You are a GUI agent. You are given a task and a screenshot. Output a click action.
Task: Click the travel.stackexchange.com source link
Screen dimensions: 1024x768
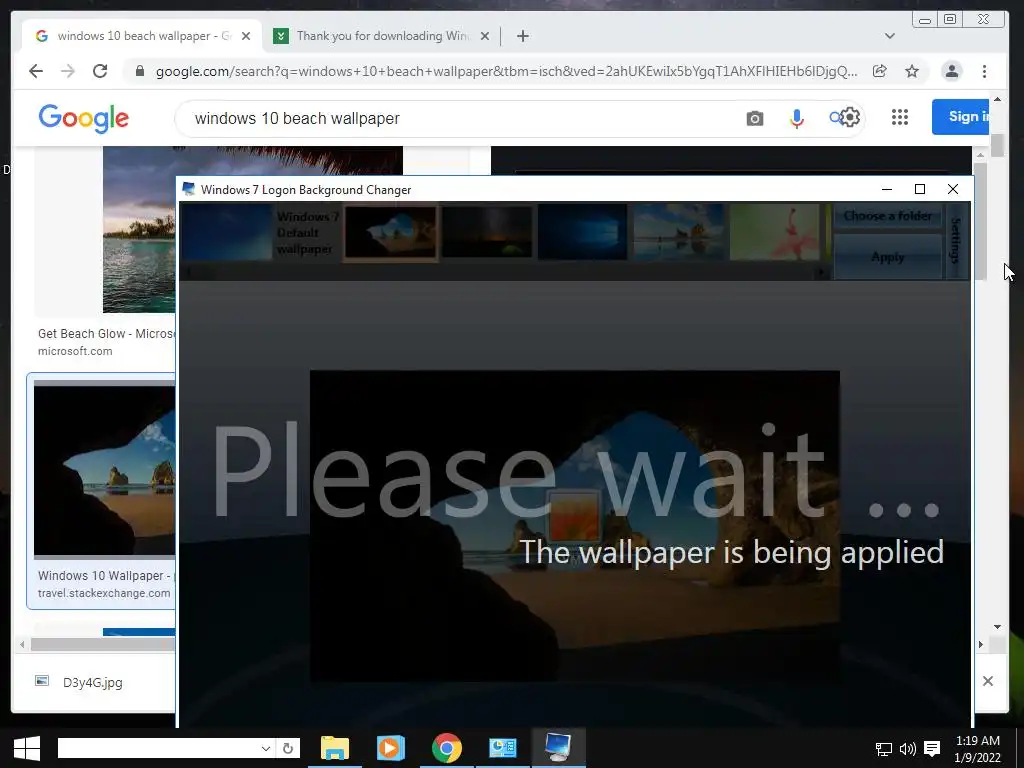point(104,593)
